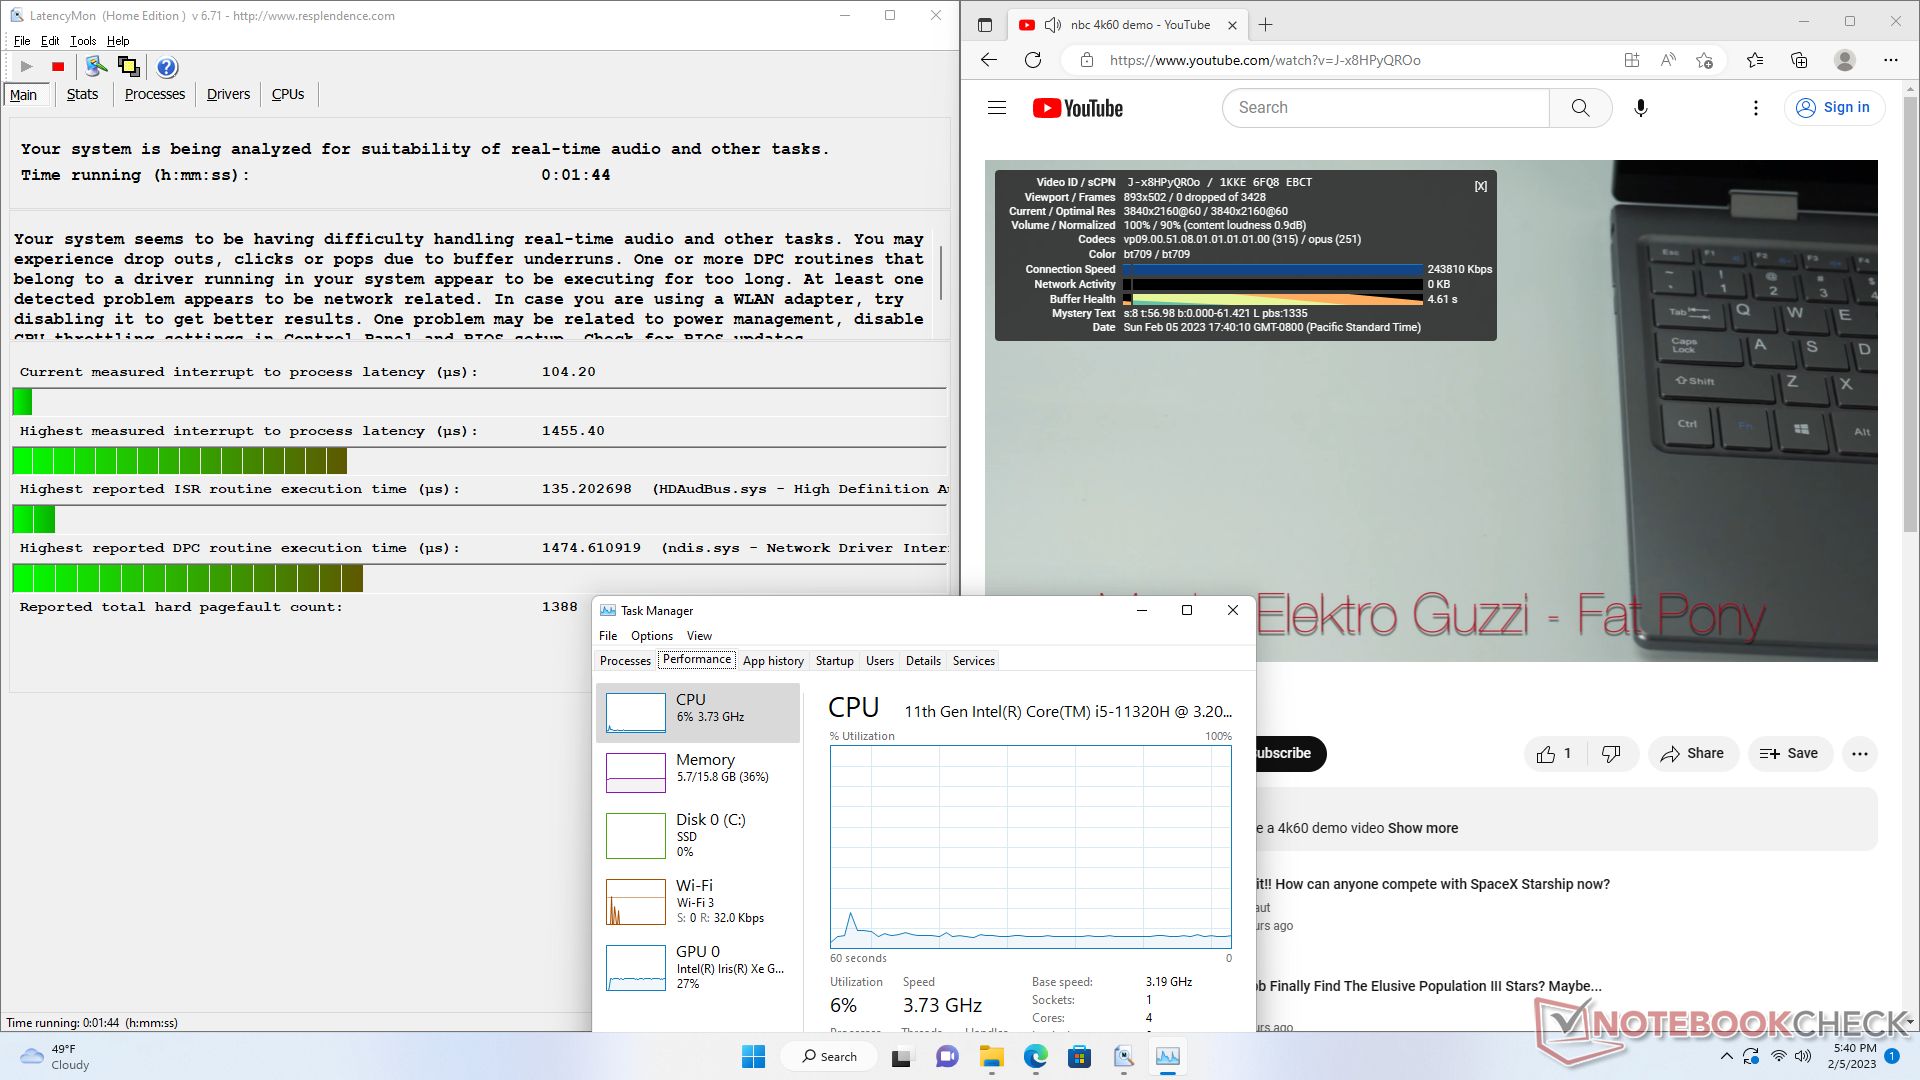Refresh the Edge browser page
1920x1080 pixels.
pos(1033,60)
